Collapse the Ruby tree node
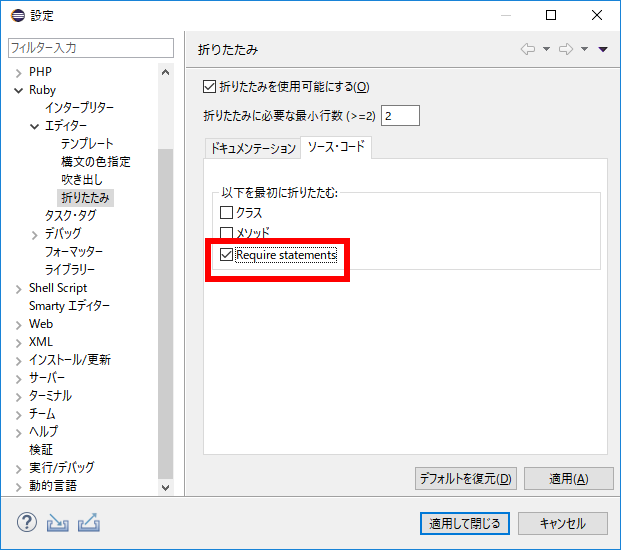 [x=18, y=90]
